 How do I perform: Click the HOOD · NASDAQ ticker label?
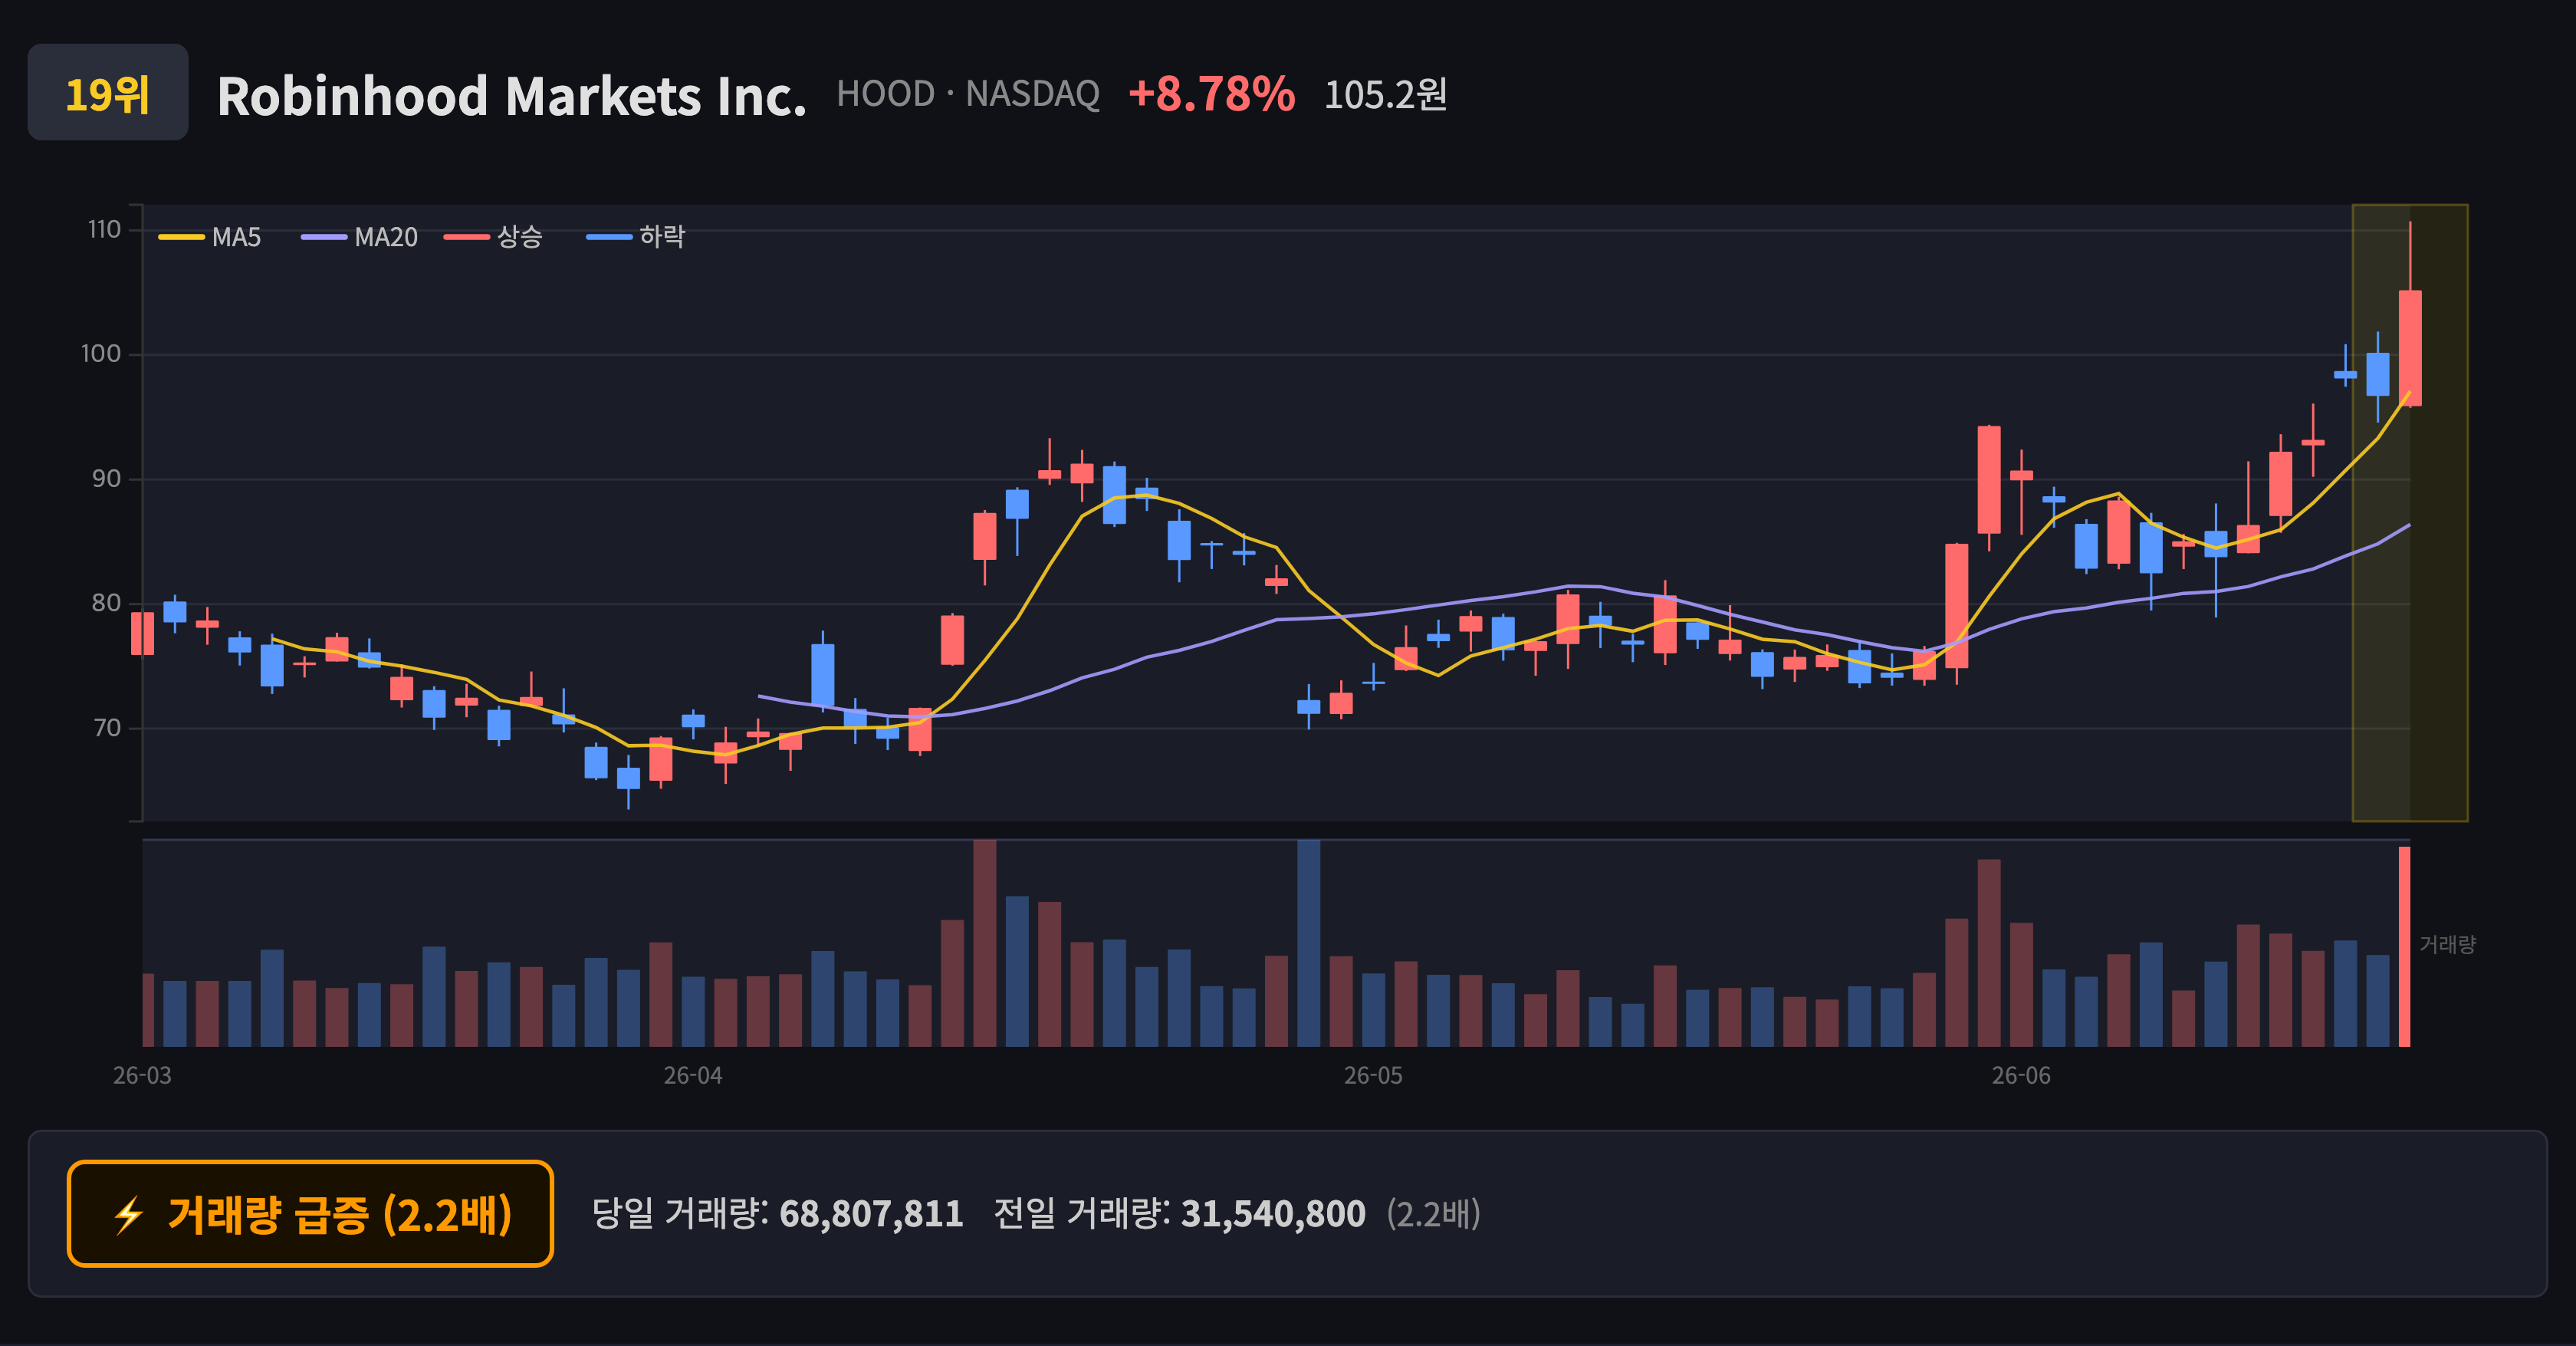coord(968,94)
